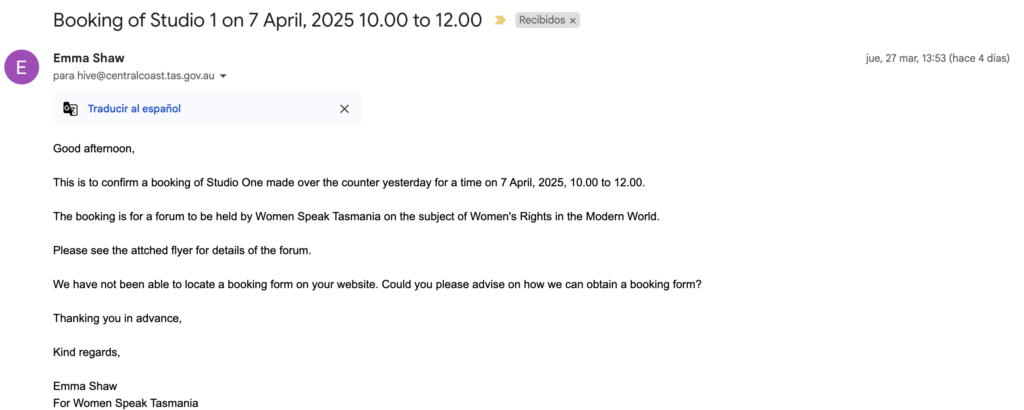Click sender name Emma Shaw in header
1024x410 pixels.
89,58
